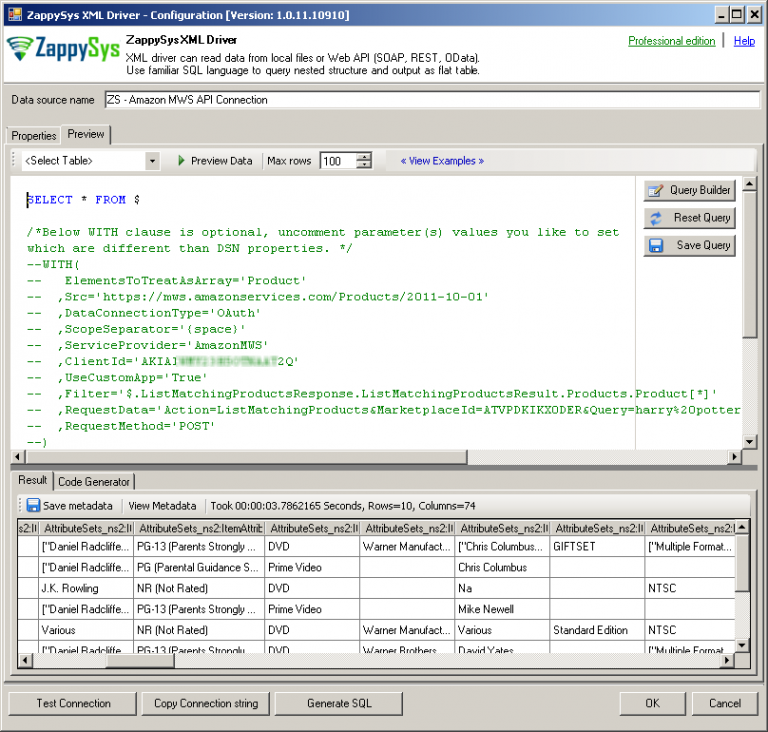Open the Professional edition link
The width and height of the screenshot is (768, 732).
point(672,41)
